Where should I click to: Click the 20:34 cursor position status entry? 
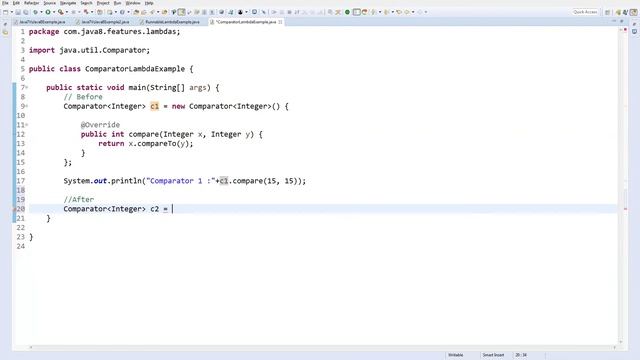521,355
